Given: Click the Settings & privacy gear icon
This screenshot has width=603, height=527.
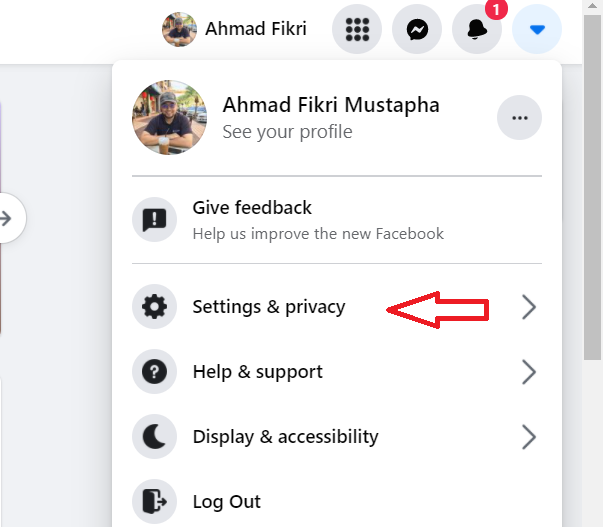Looking at the screenshot, I should (x=154, y=307).
